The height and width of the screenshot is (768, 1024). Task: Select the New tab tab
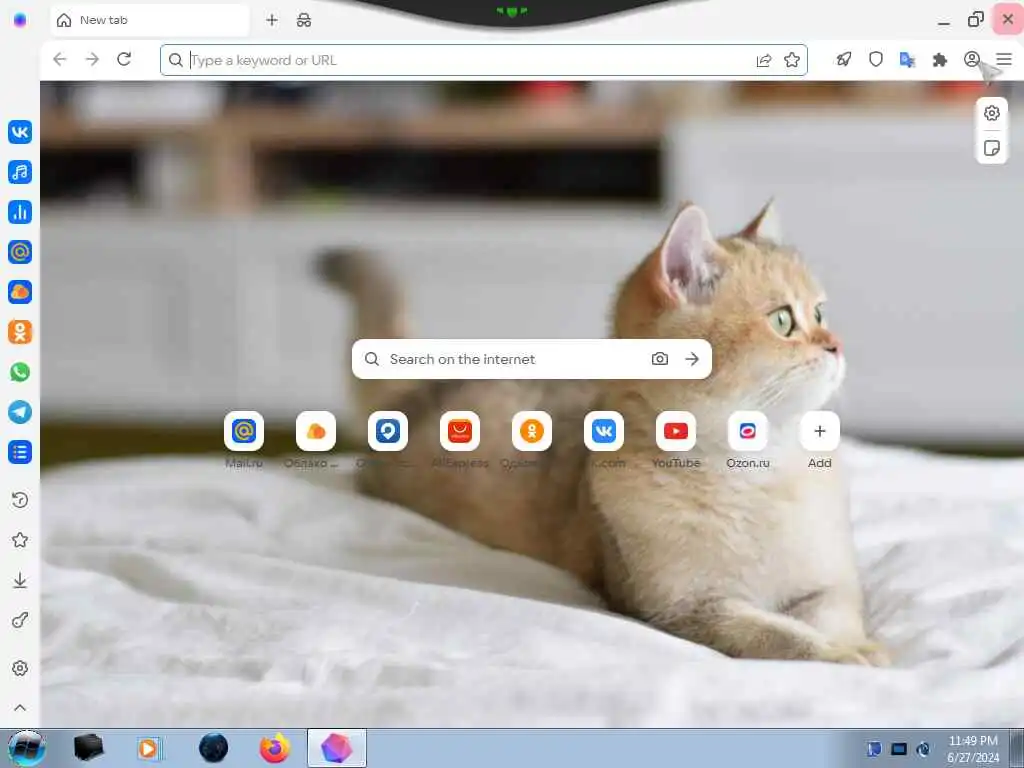coord(150,20)
